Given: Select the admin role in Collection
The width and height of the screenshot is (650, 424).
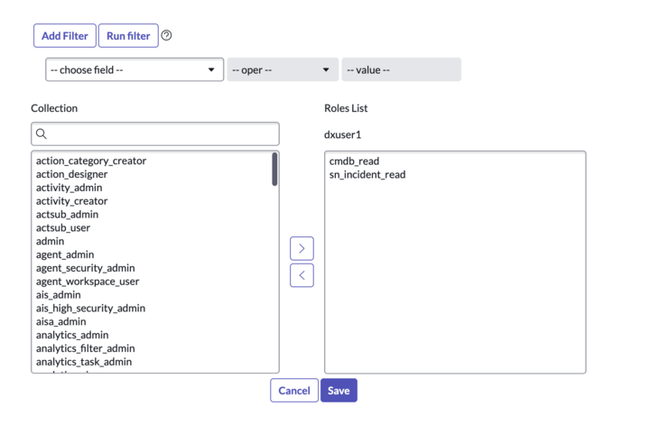Looking at the screenshot, I should tap(50, 241).
